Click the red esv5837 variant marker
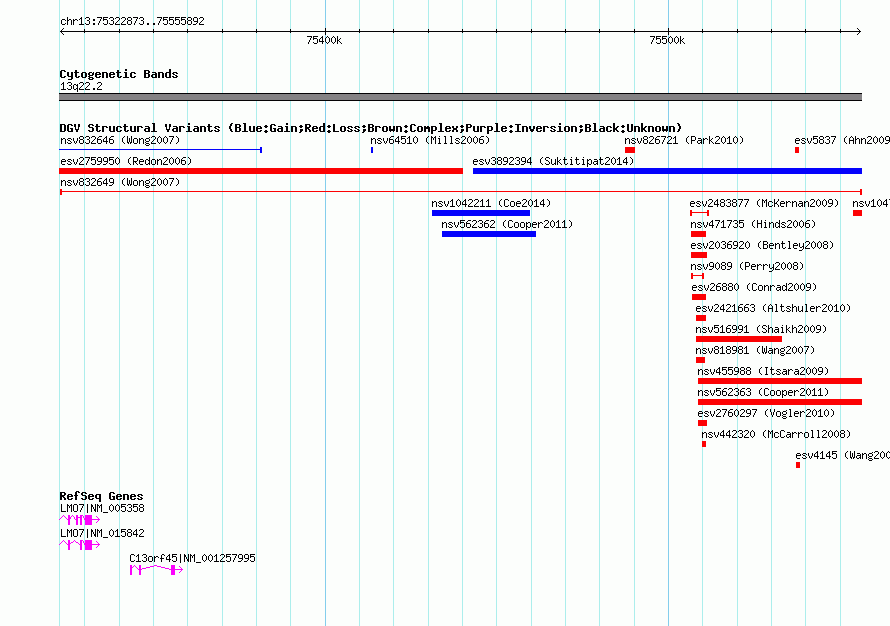The height and width of the screenshot is (626, 890). click(797, 150)
